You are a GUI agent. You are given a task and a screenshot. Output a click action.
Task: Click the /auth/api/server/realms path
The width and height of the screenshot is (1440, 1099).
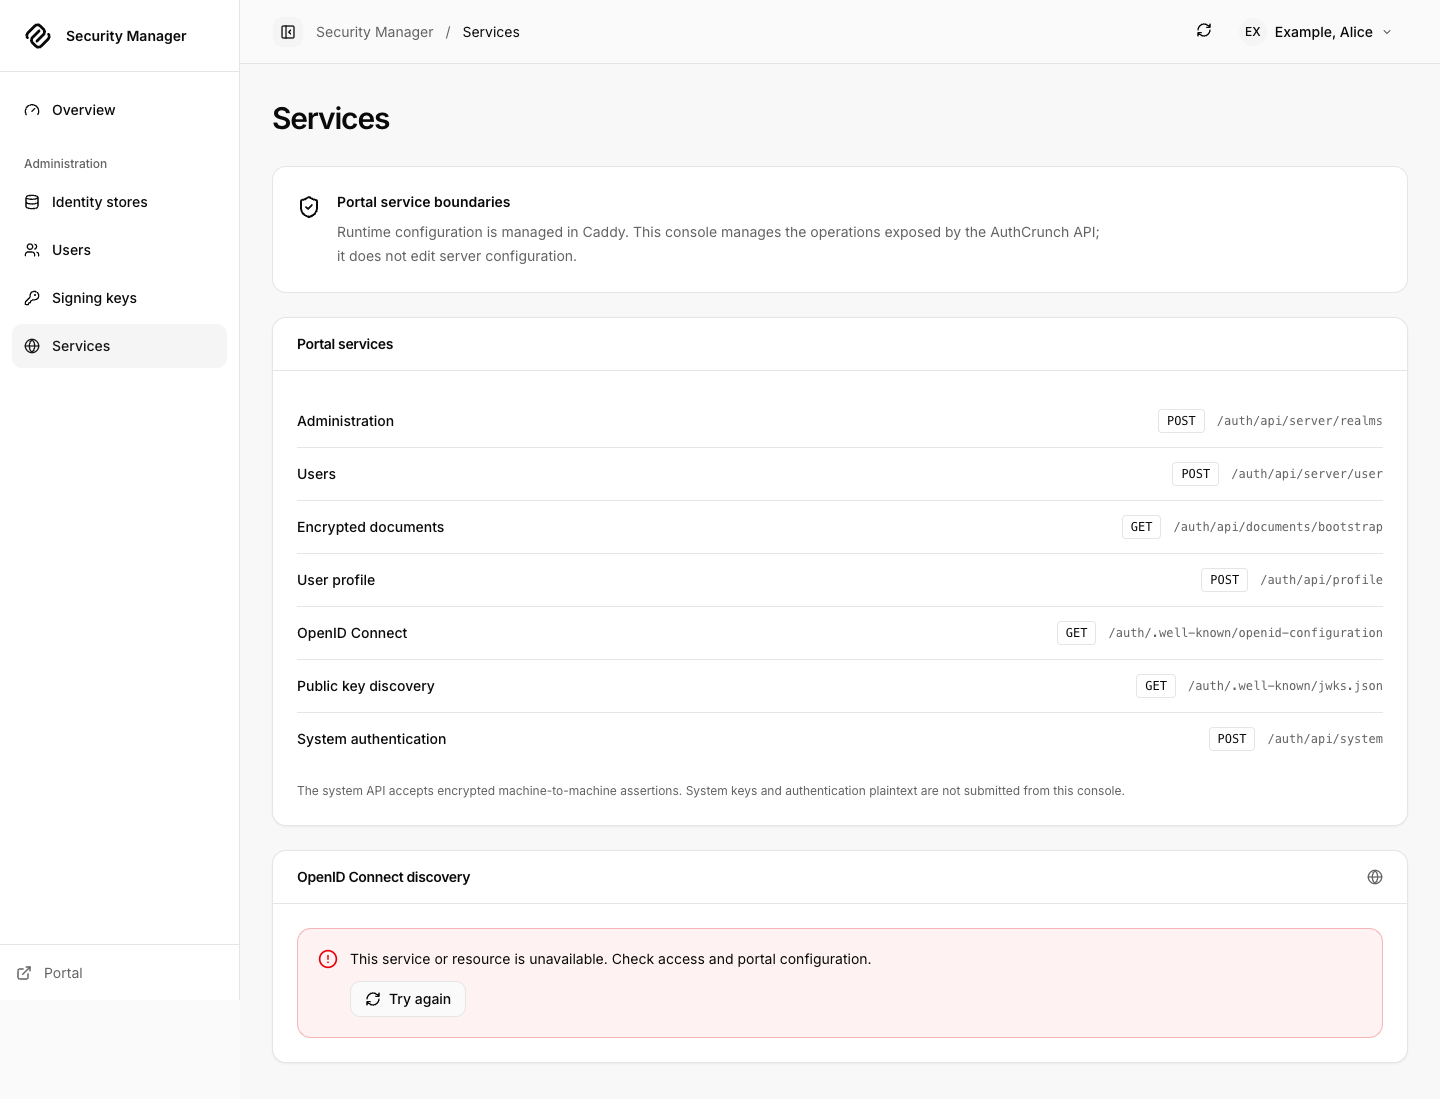tap(1300, 421)
